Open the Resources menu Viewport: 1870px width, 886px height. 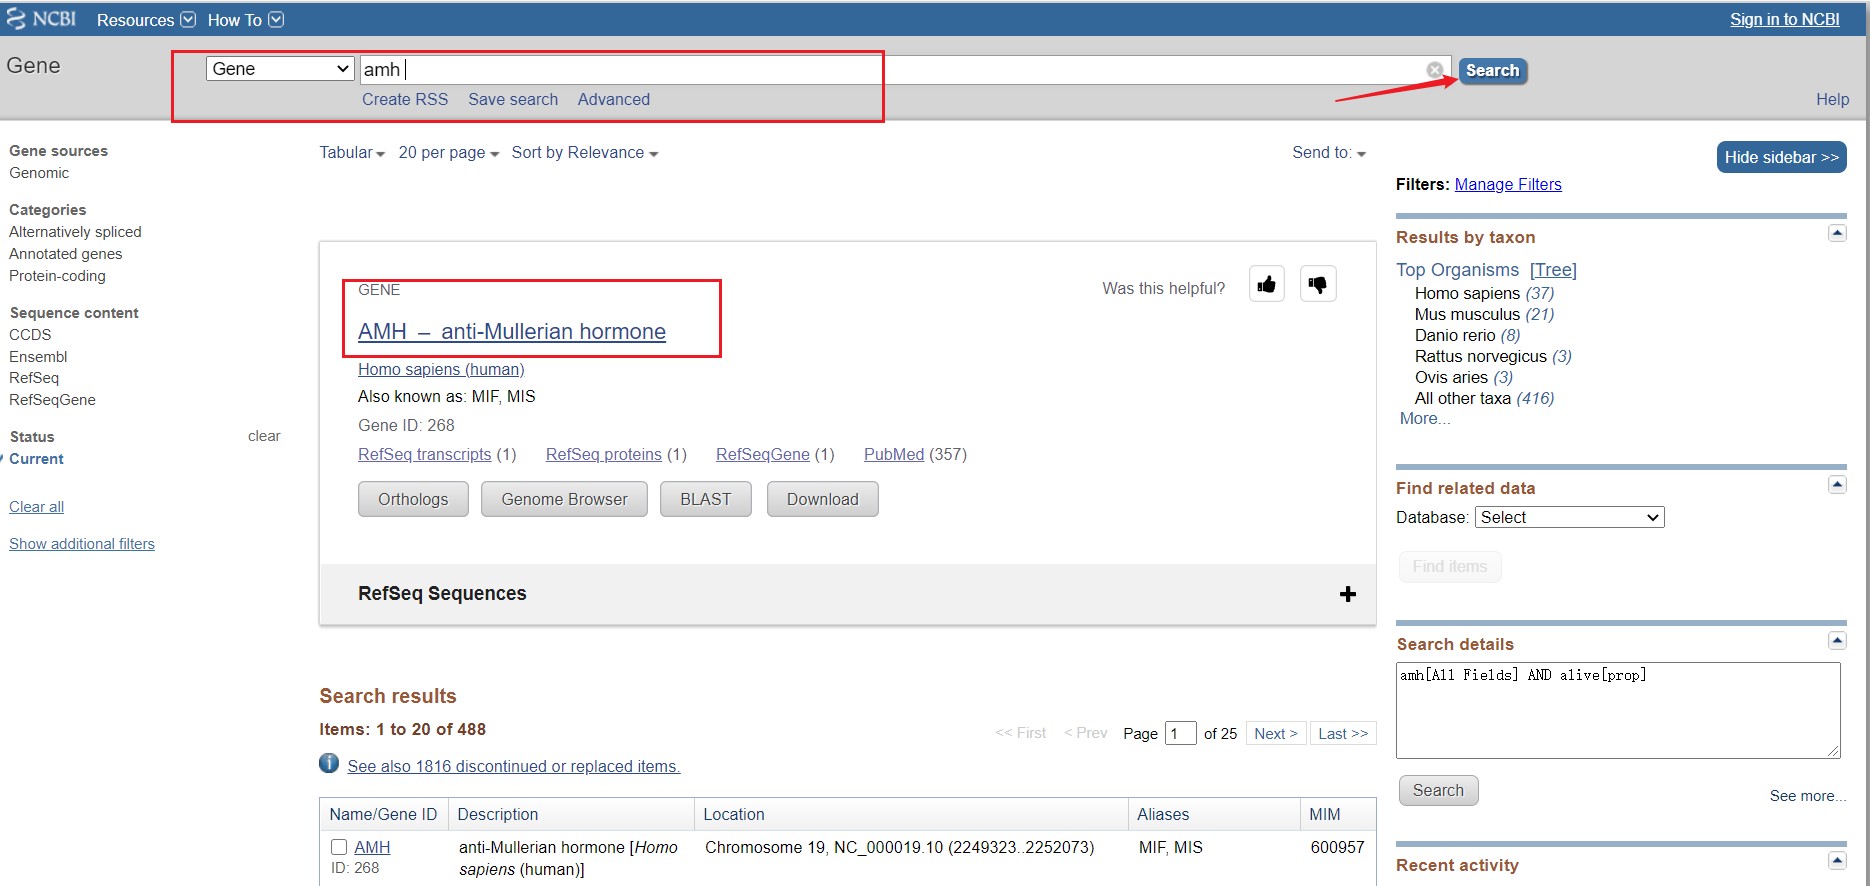click(146, 20)
